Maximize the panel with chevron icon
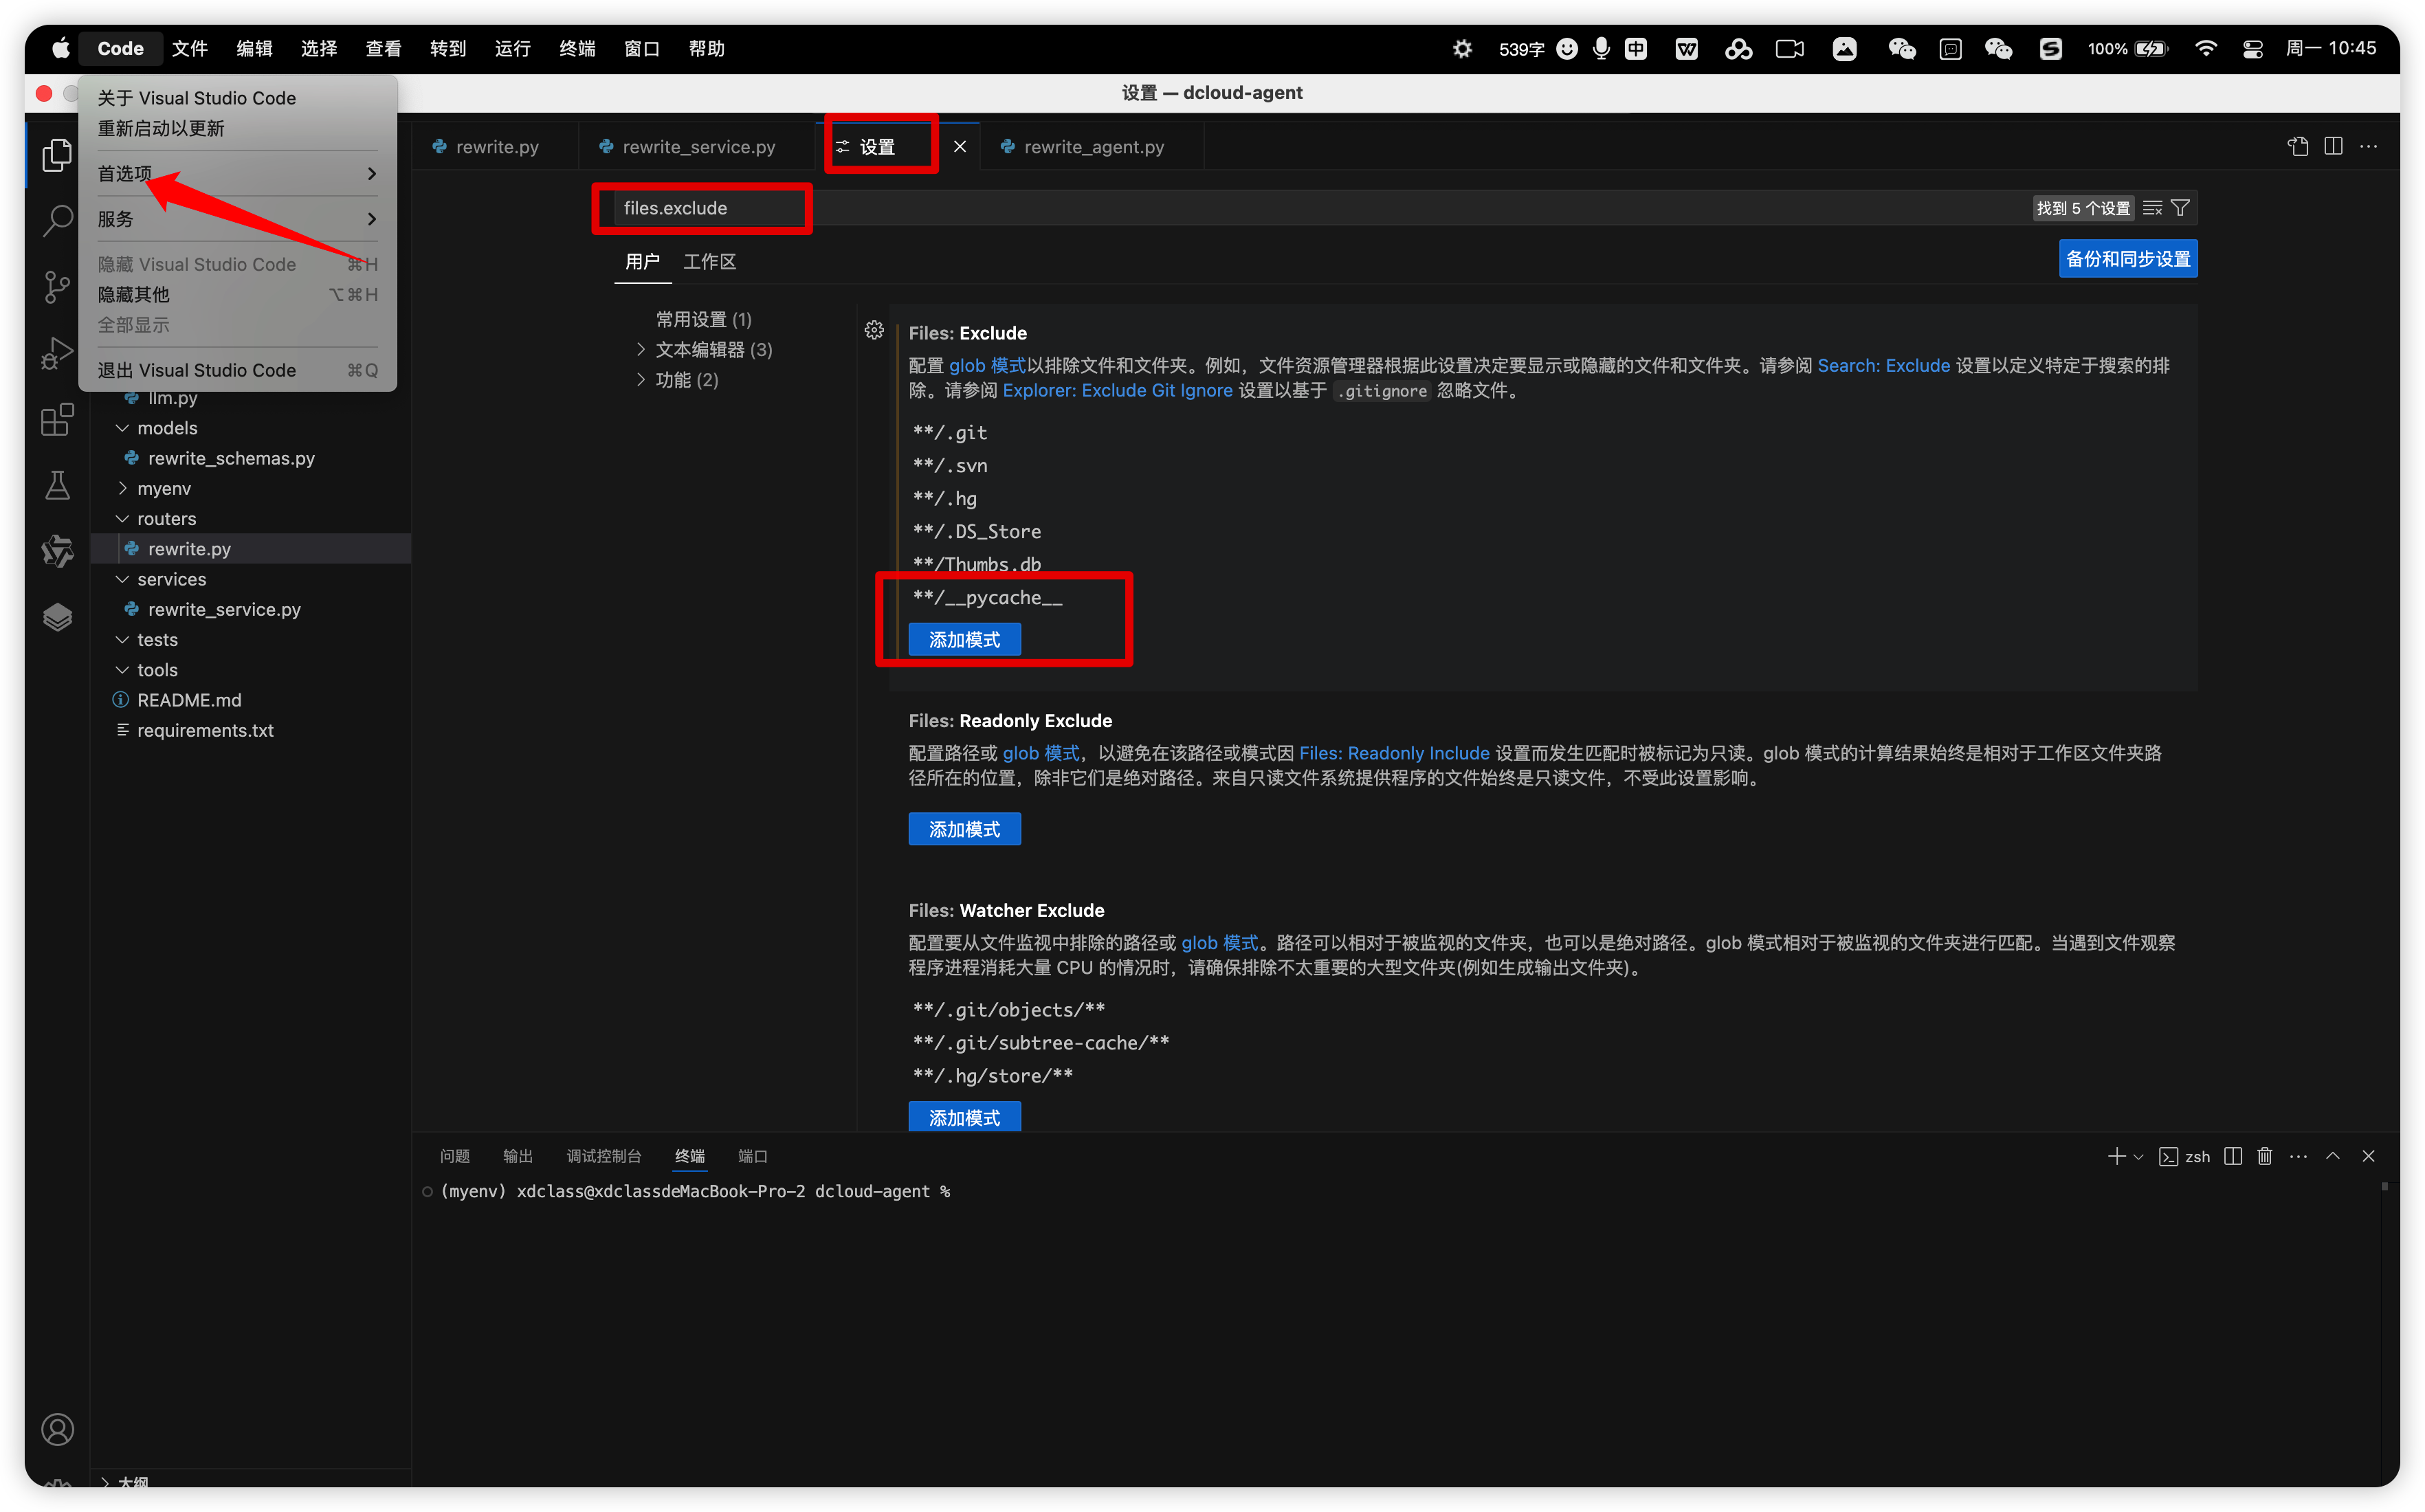The height and width of the screenshot is (1512, 2425). point(2333,1156)
